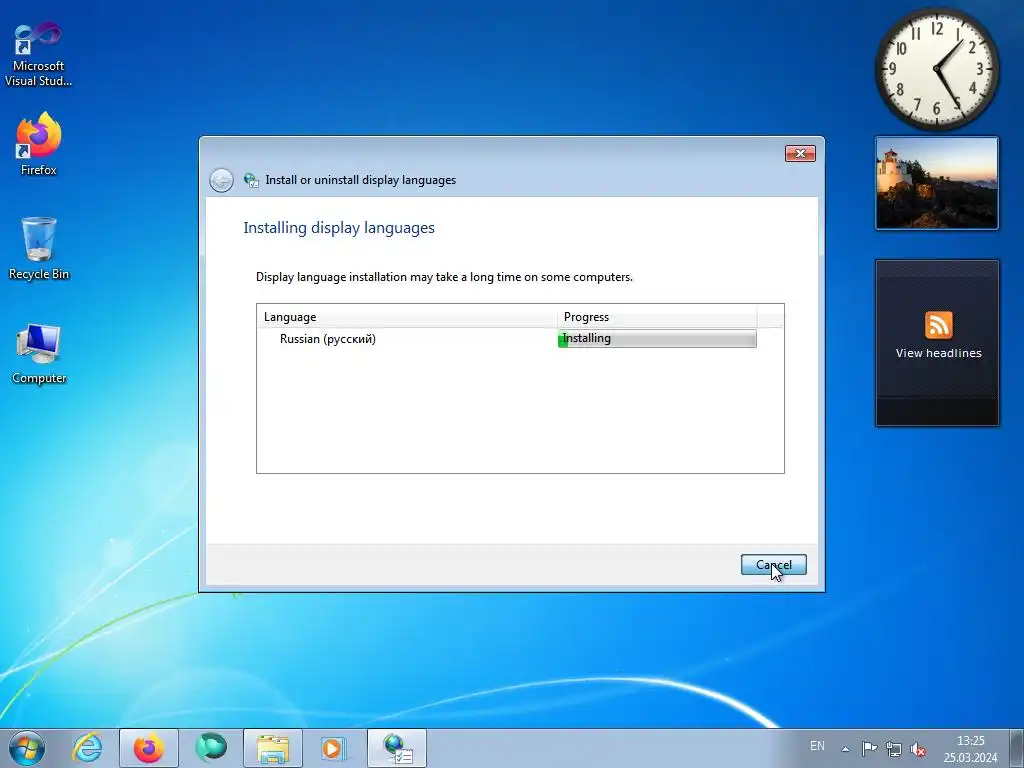Switch to Firefox in the taskbar

click(x=148, y=748)
